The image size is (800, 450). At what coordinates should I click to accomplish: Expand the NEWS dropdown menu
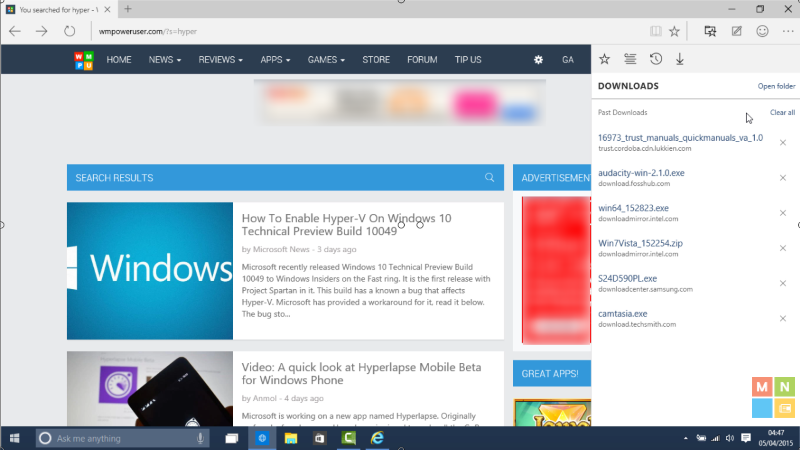pos(165,60)
